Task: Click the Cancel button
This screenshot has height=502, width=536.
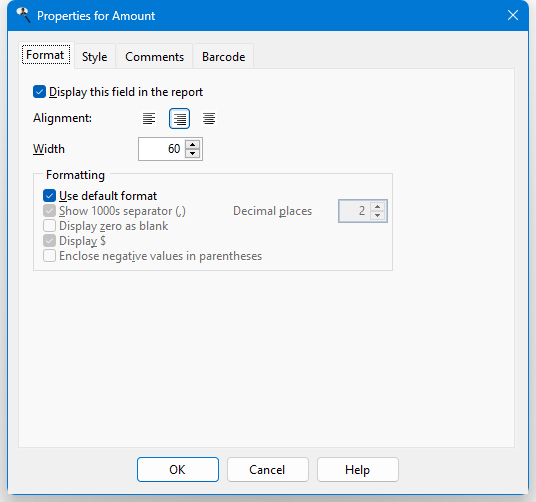Action: 268,470
